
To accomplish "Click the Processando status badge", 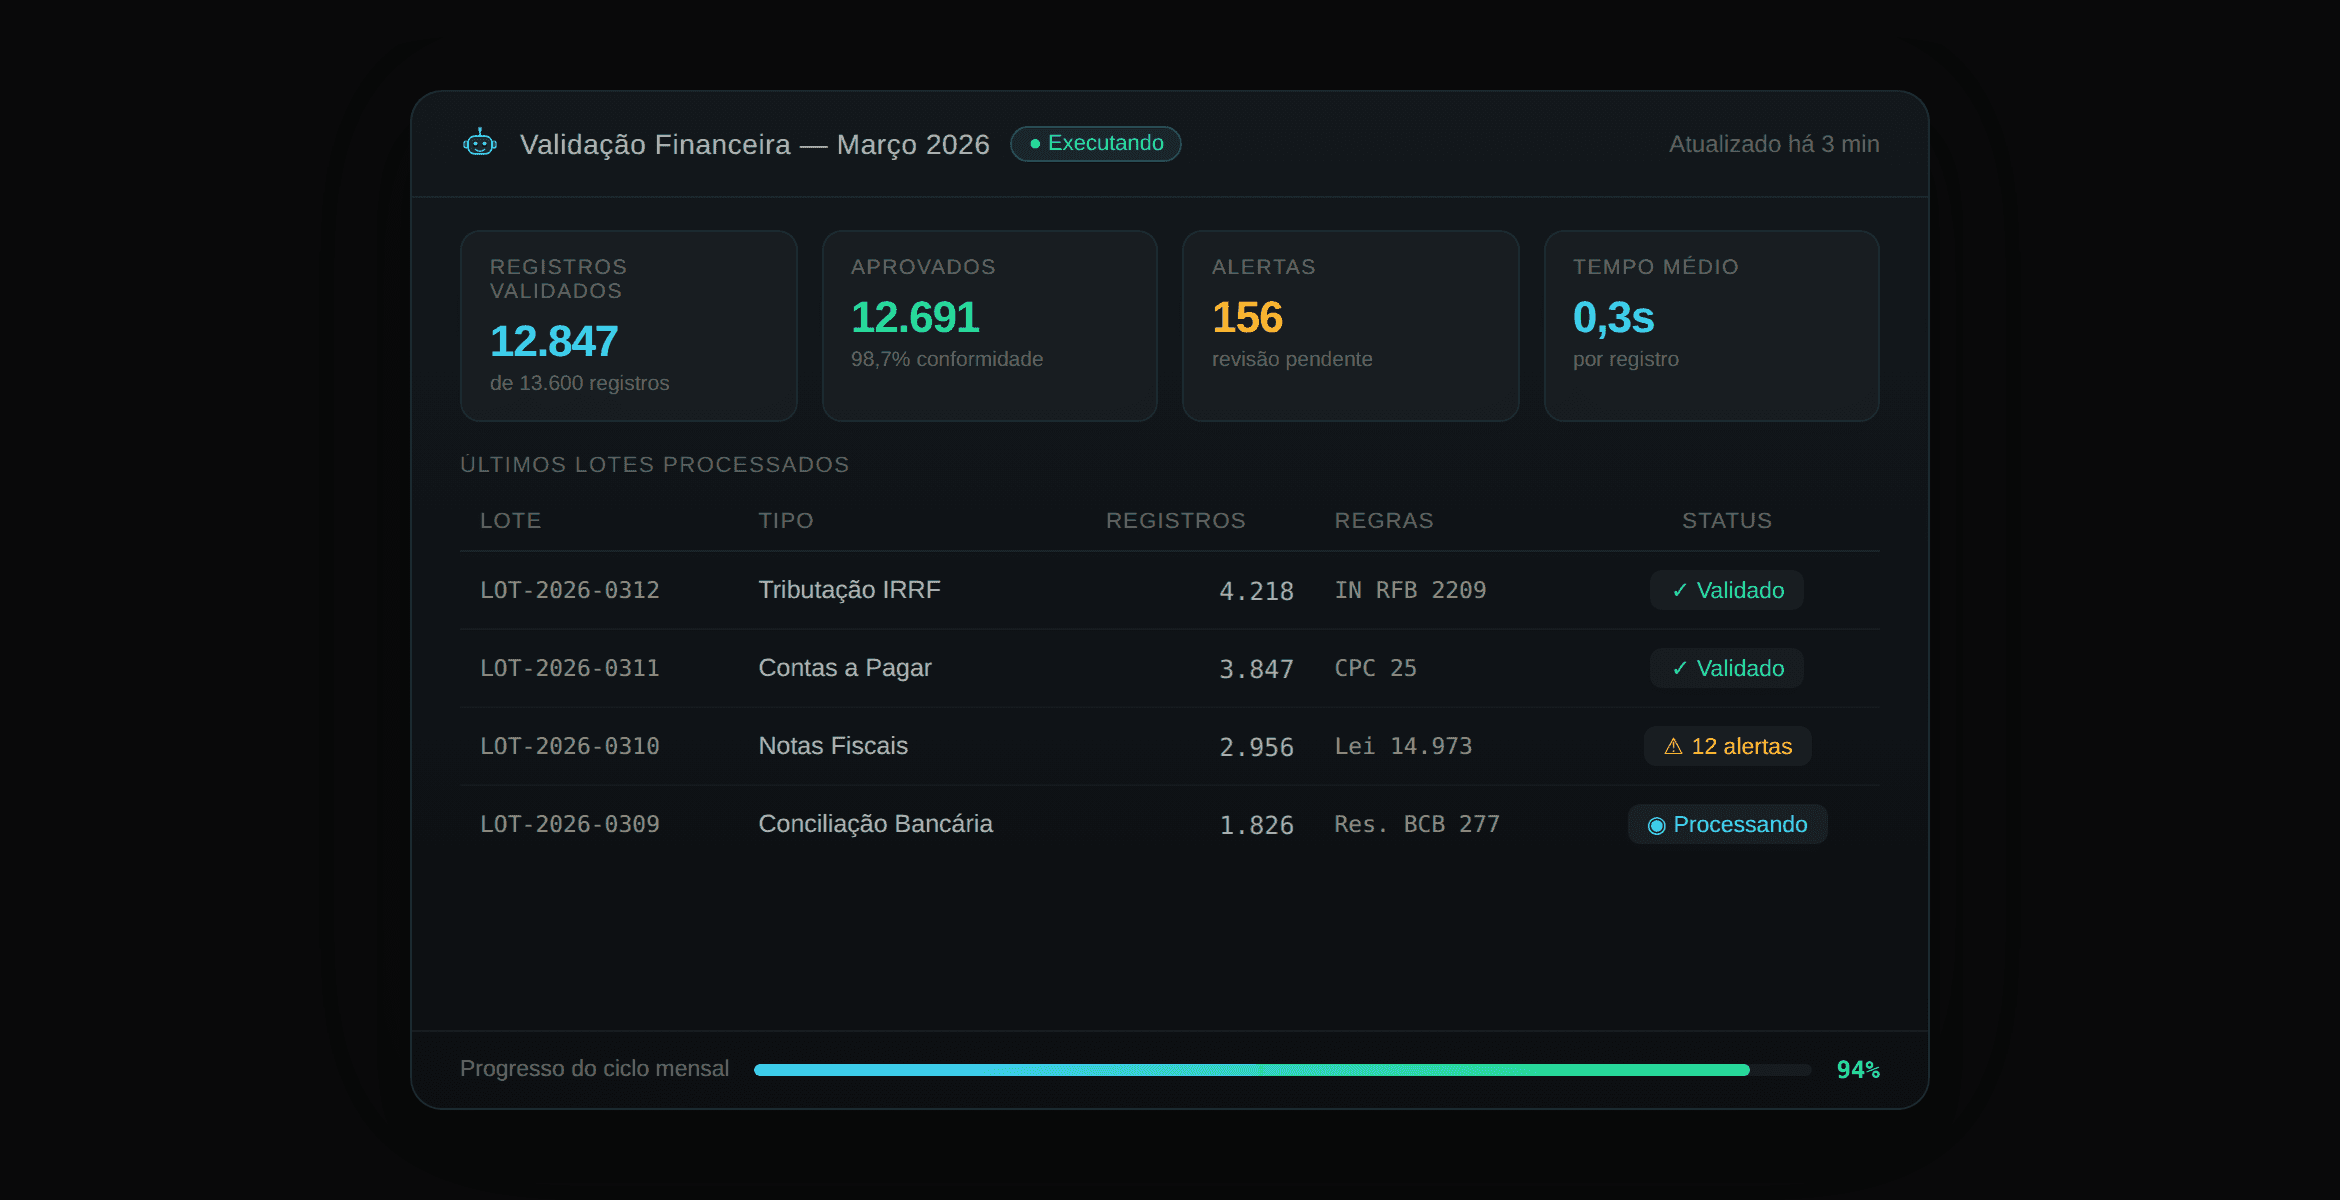I will point(1727,825).
